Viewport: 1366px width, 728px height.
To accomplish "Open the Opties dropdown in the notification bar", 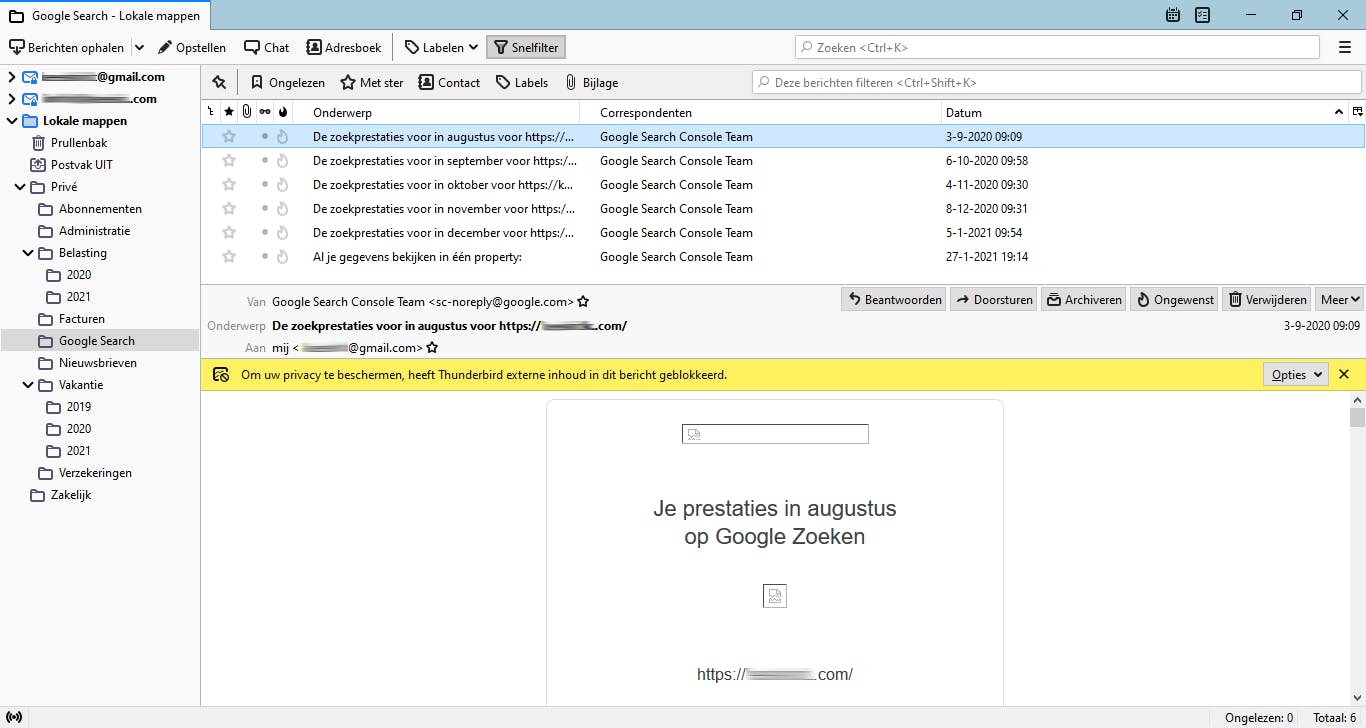I will click(x=1295, y=374).
